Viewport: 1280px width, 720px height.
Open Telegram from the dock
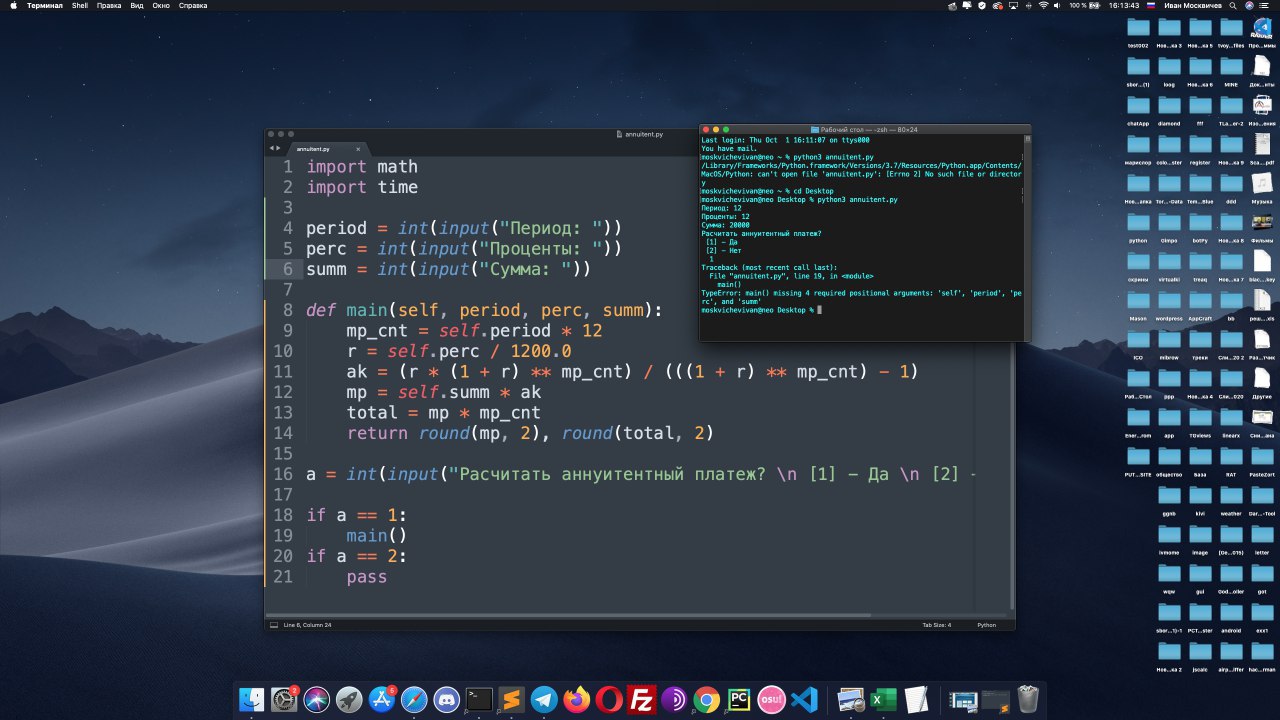544,699
